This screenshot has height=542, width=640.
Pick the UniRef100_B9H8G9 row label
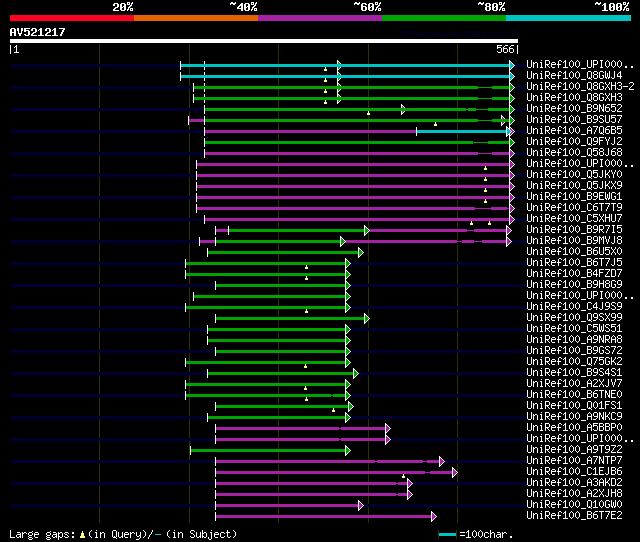574,285
